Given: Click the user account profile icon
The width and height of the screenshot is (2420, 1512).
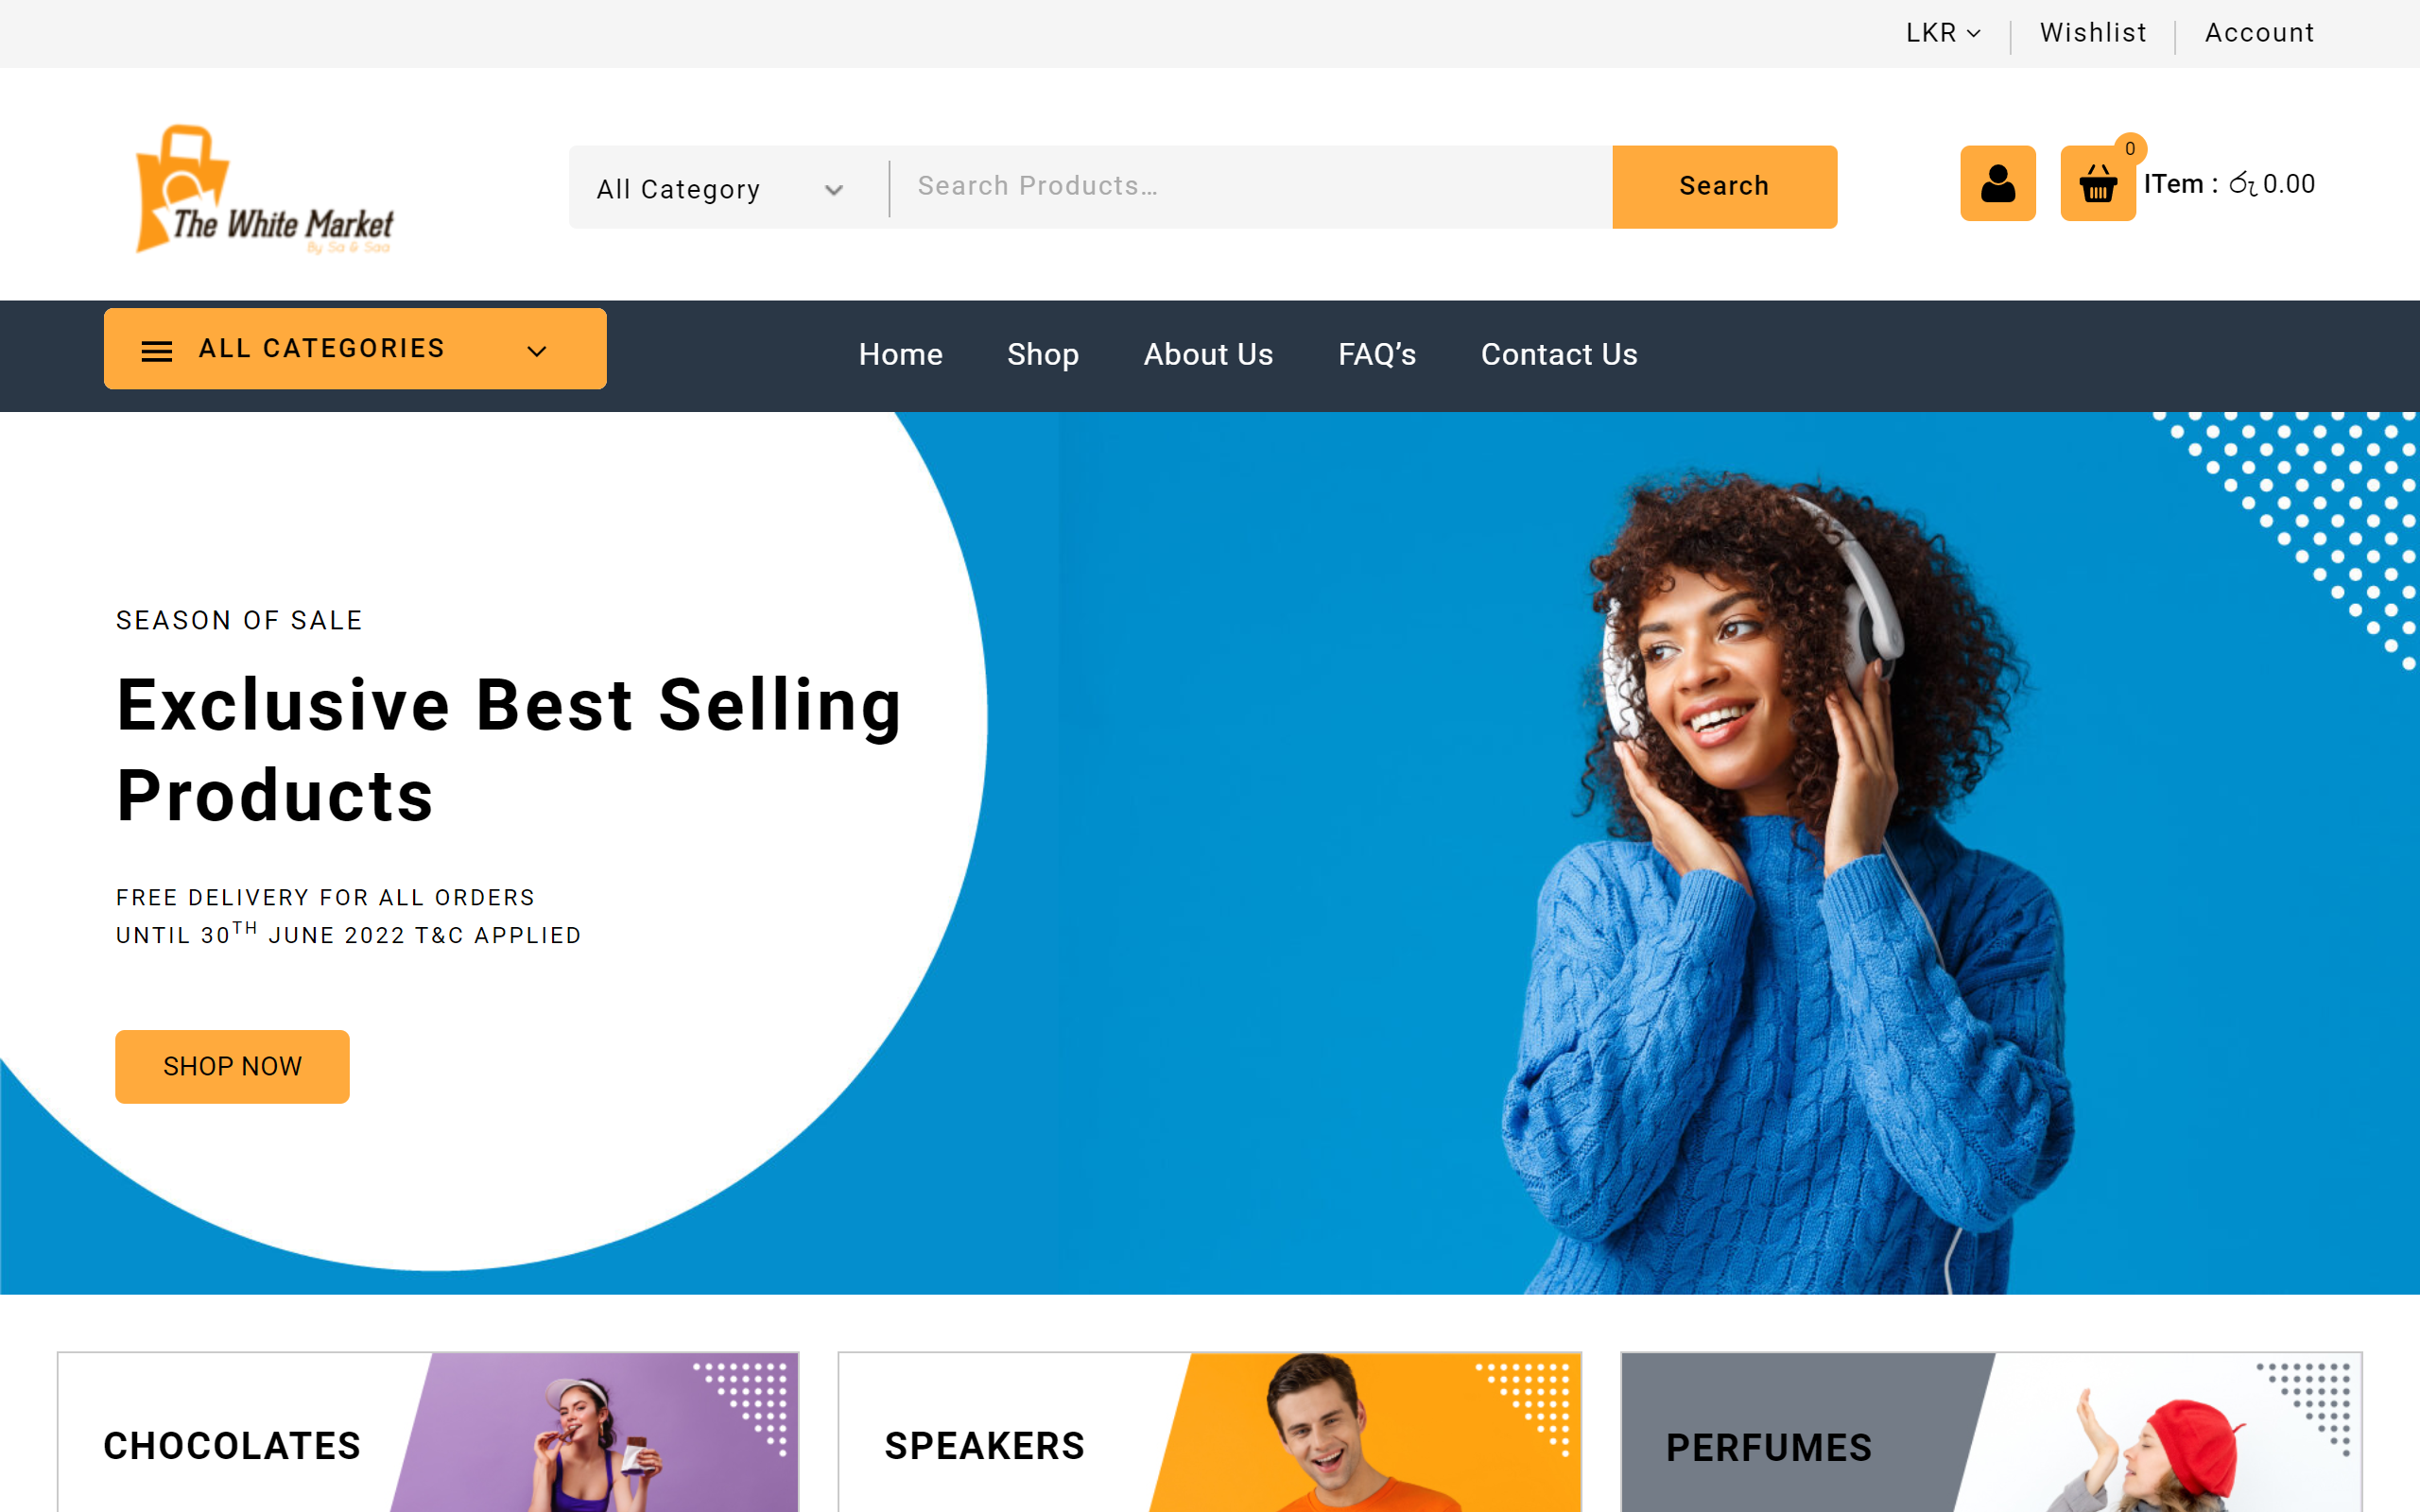Looking at the screenshot, I should 1997,183.
